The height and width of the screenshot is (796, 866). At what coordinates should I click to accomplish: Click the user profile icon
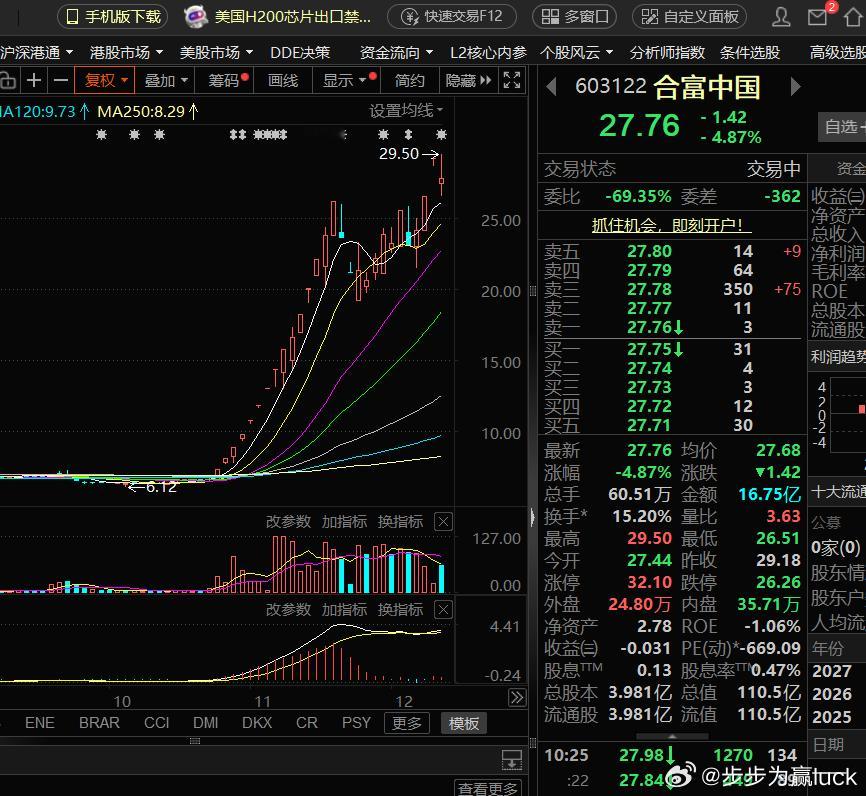pyautogui.click(x=781, y=16)
